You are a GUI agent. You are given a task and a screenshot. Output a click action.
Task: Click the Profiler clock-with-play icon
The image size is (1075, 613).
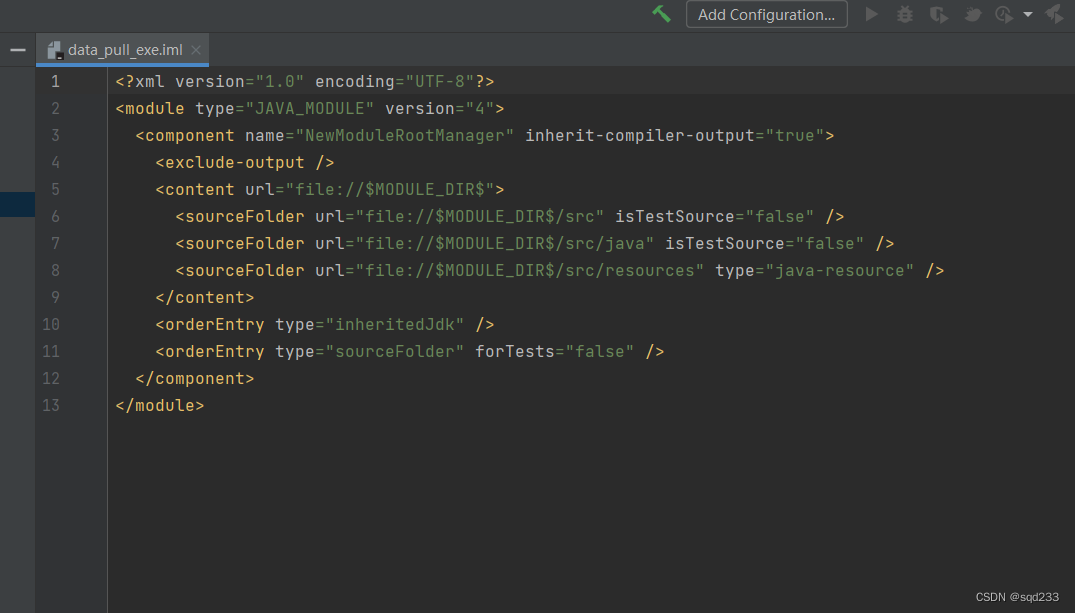click(x=1004, y=14)
